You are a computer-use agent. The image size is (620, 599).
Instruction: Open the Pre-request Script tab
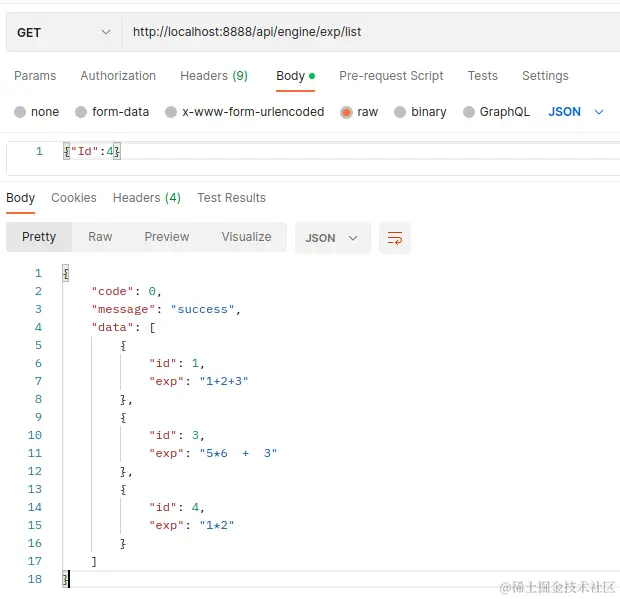click(x=391, y=76)
